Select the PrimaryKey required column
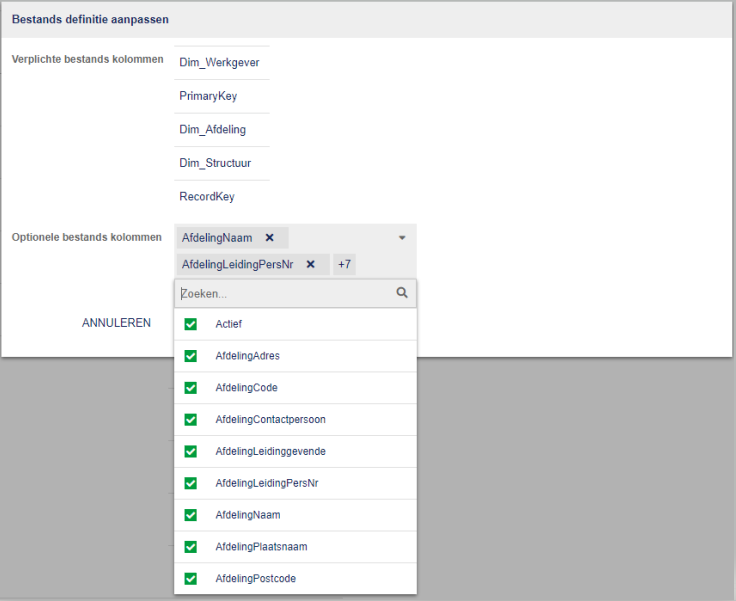 pos(208,96)
